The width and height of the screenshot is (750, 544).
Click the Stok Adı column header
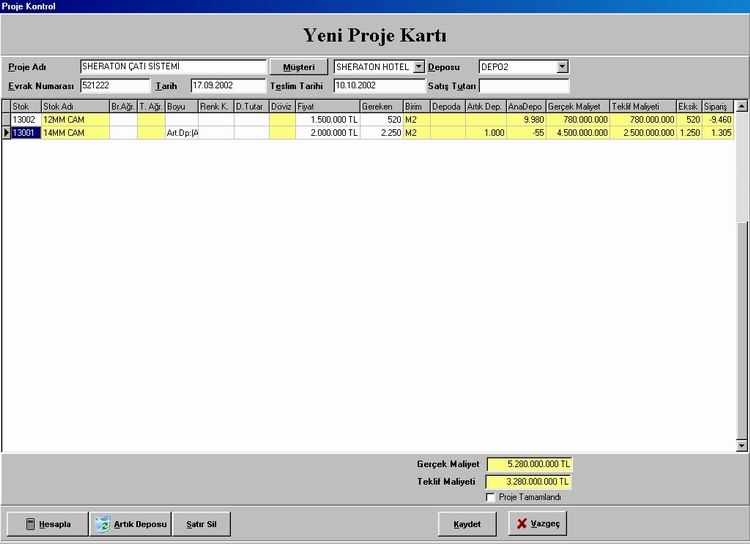[74, 106]
